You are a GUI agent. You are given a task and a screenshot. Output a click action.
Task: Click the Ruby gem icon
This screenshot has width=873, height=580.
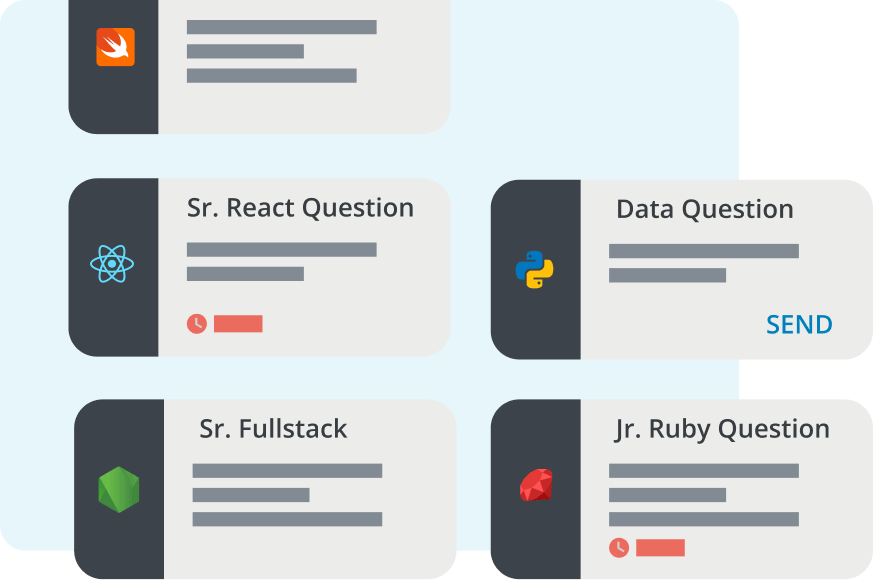point(536,485)
